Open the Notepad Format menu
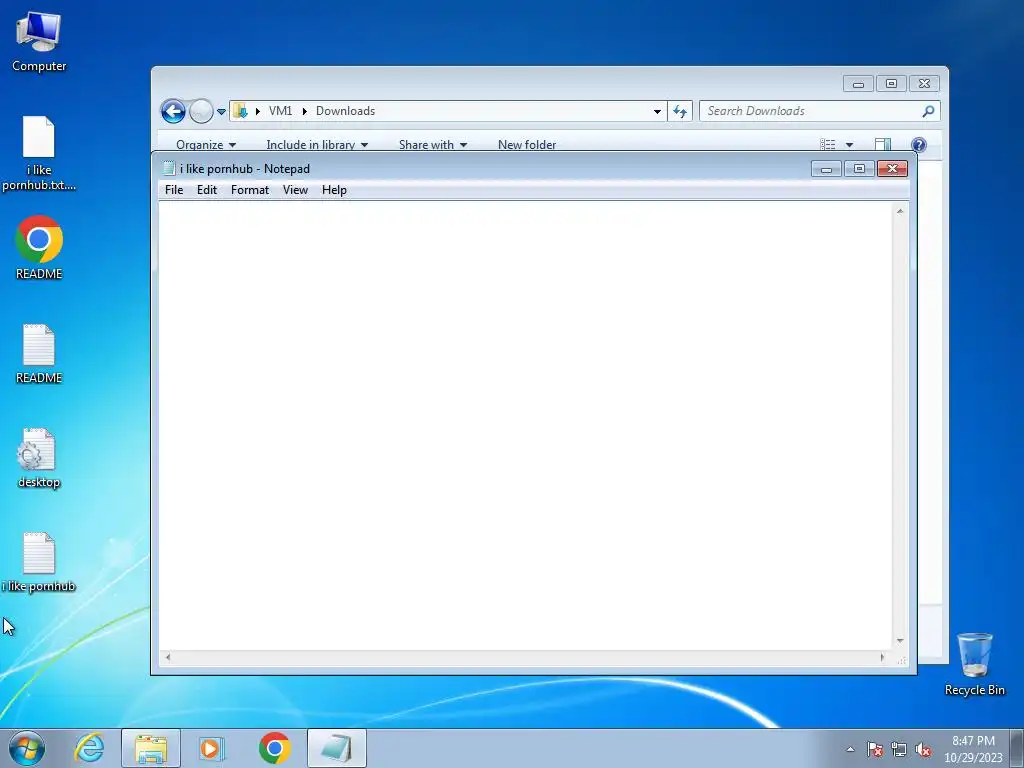This screenshot has height=768, width=1024. coord(249,190)
